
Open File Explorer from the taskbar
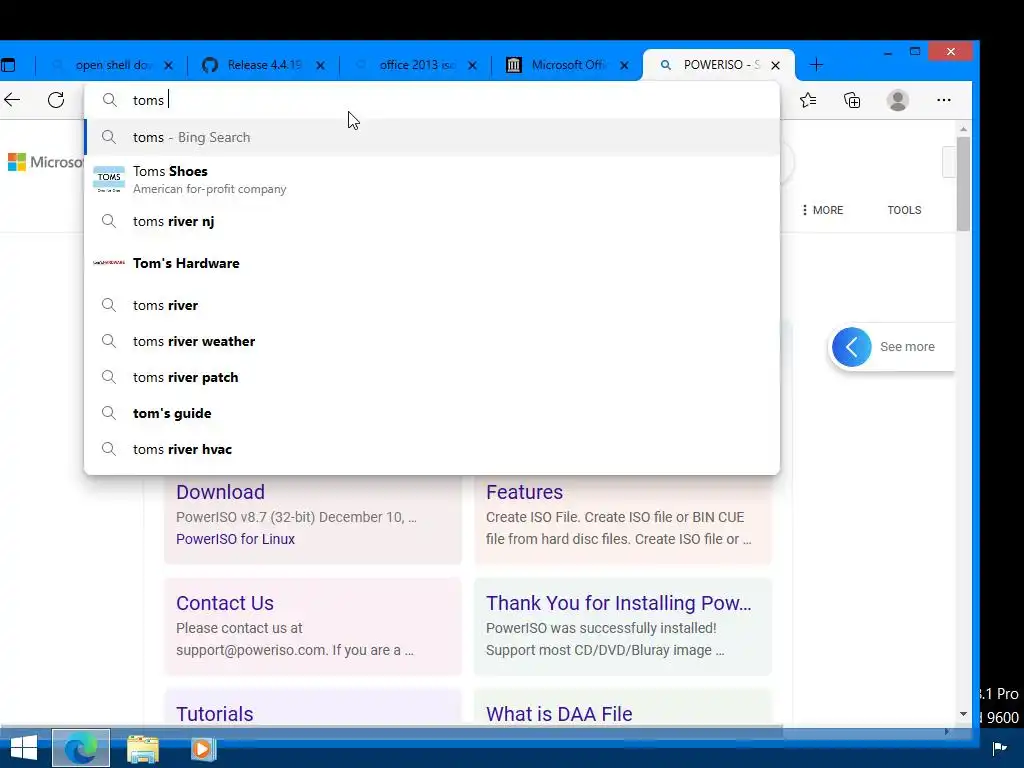coord(143,749)
